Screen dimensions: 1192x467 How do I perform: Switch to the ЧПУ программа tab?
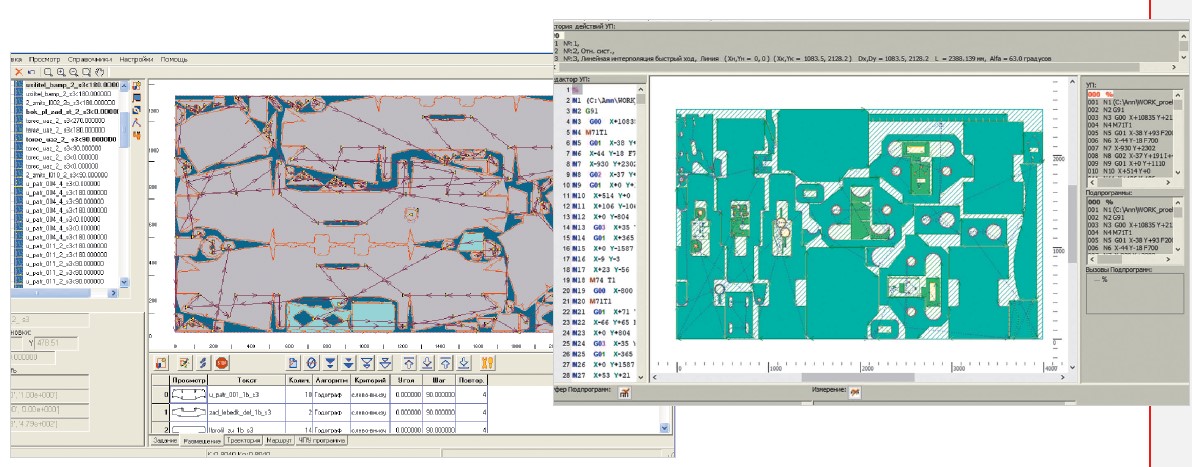(x=321, y=440)
